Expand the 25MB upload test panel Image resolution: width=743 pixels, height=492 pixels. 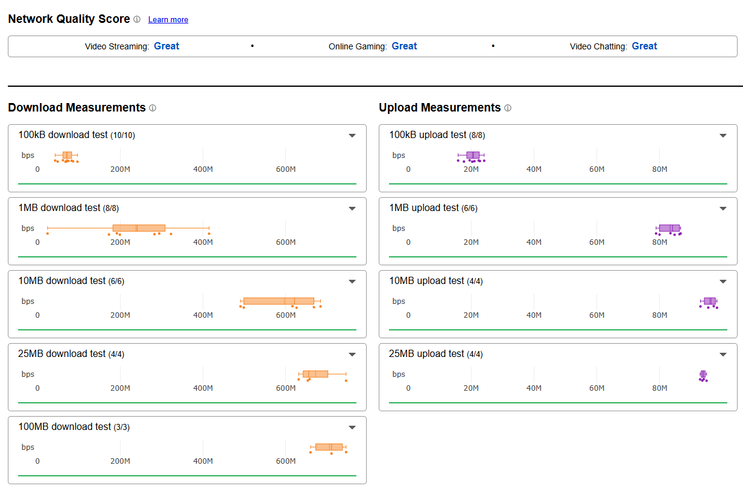tap(723, 354)
